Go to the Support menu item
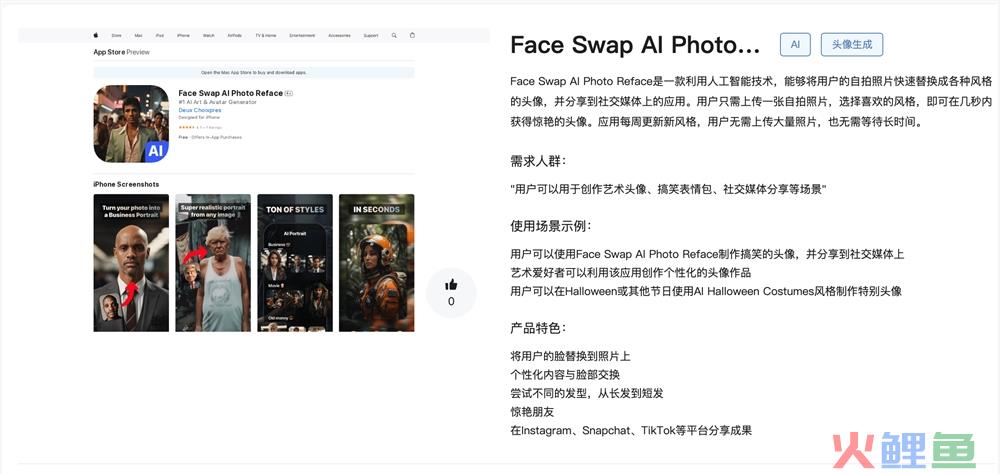This screenshot has height=474, width=1000. click(x=371, y=35)
